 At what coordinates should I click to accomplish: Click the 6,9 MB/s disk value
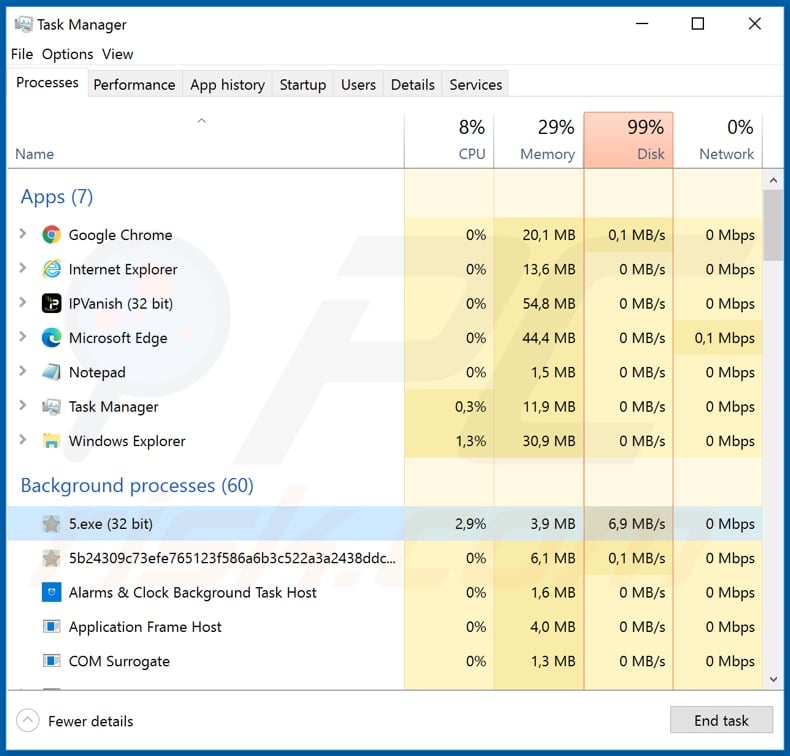point(636,524)
